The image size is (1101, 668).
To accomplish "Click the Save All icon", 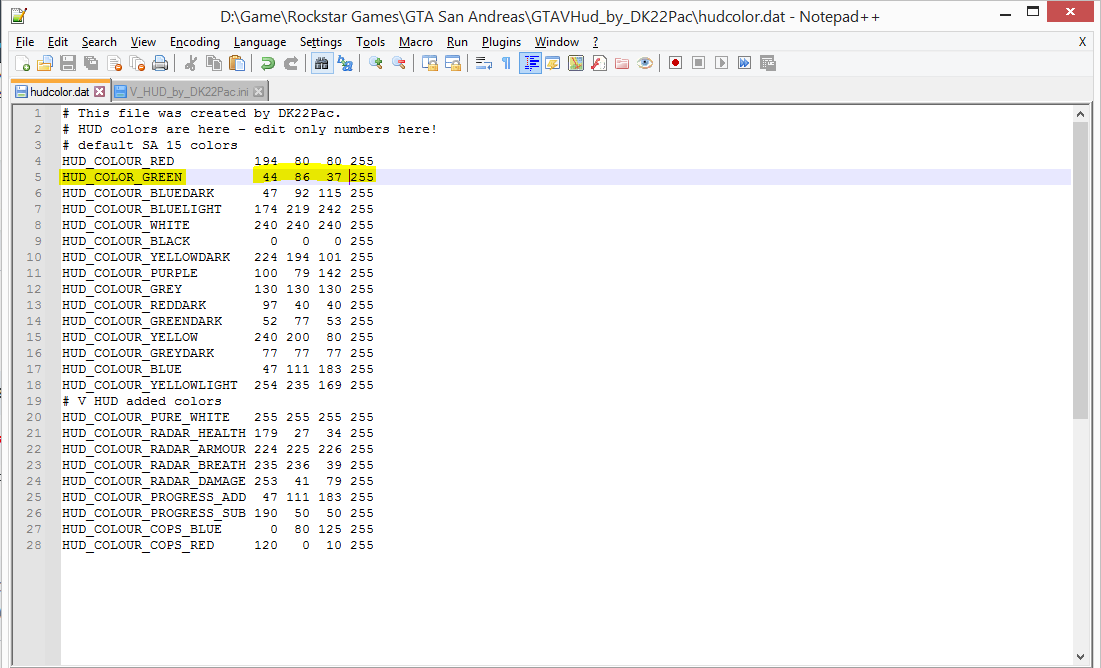I will pyautogui.click(x=91, y=63).
